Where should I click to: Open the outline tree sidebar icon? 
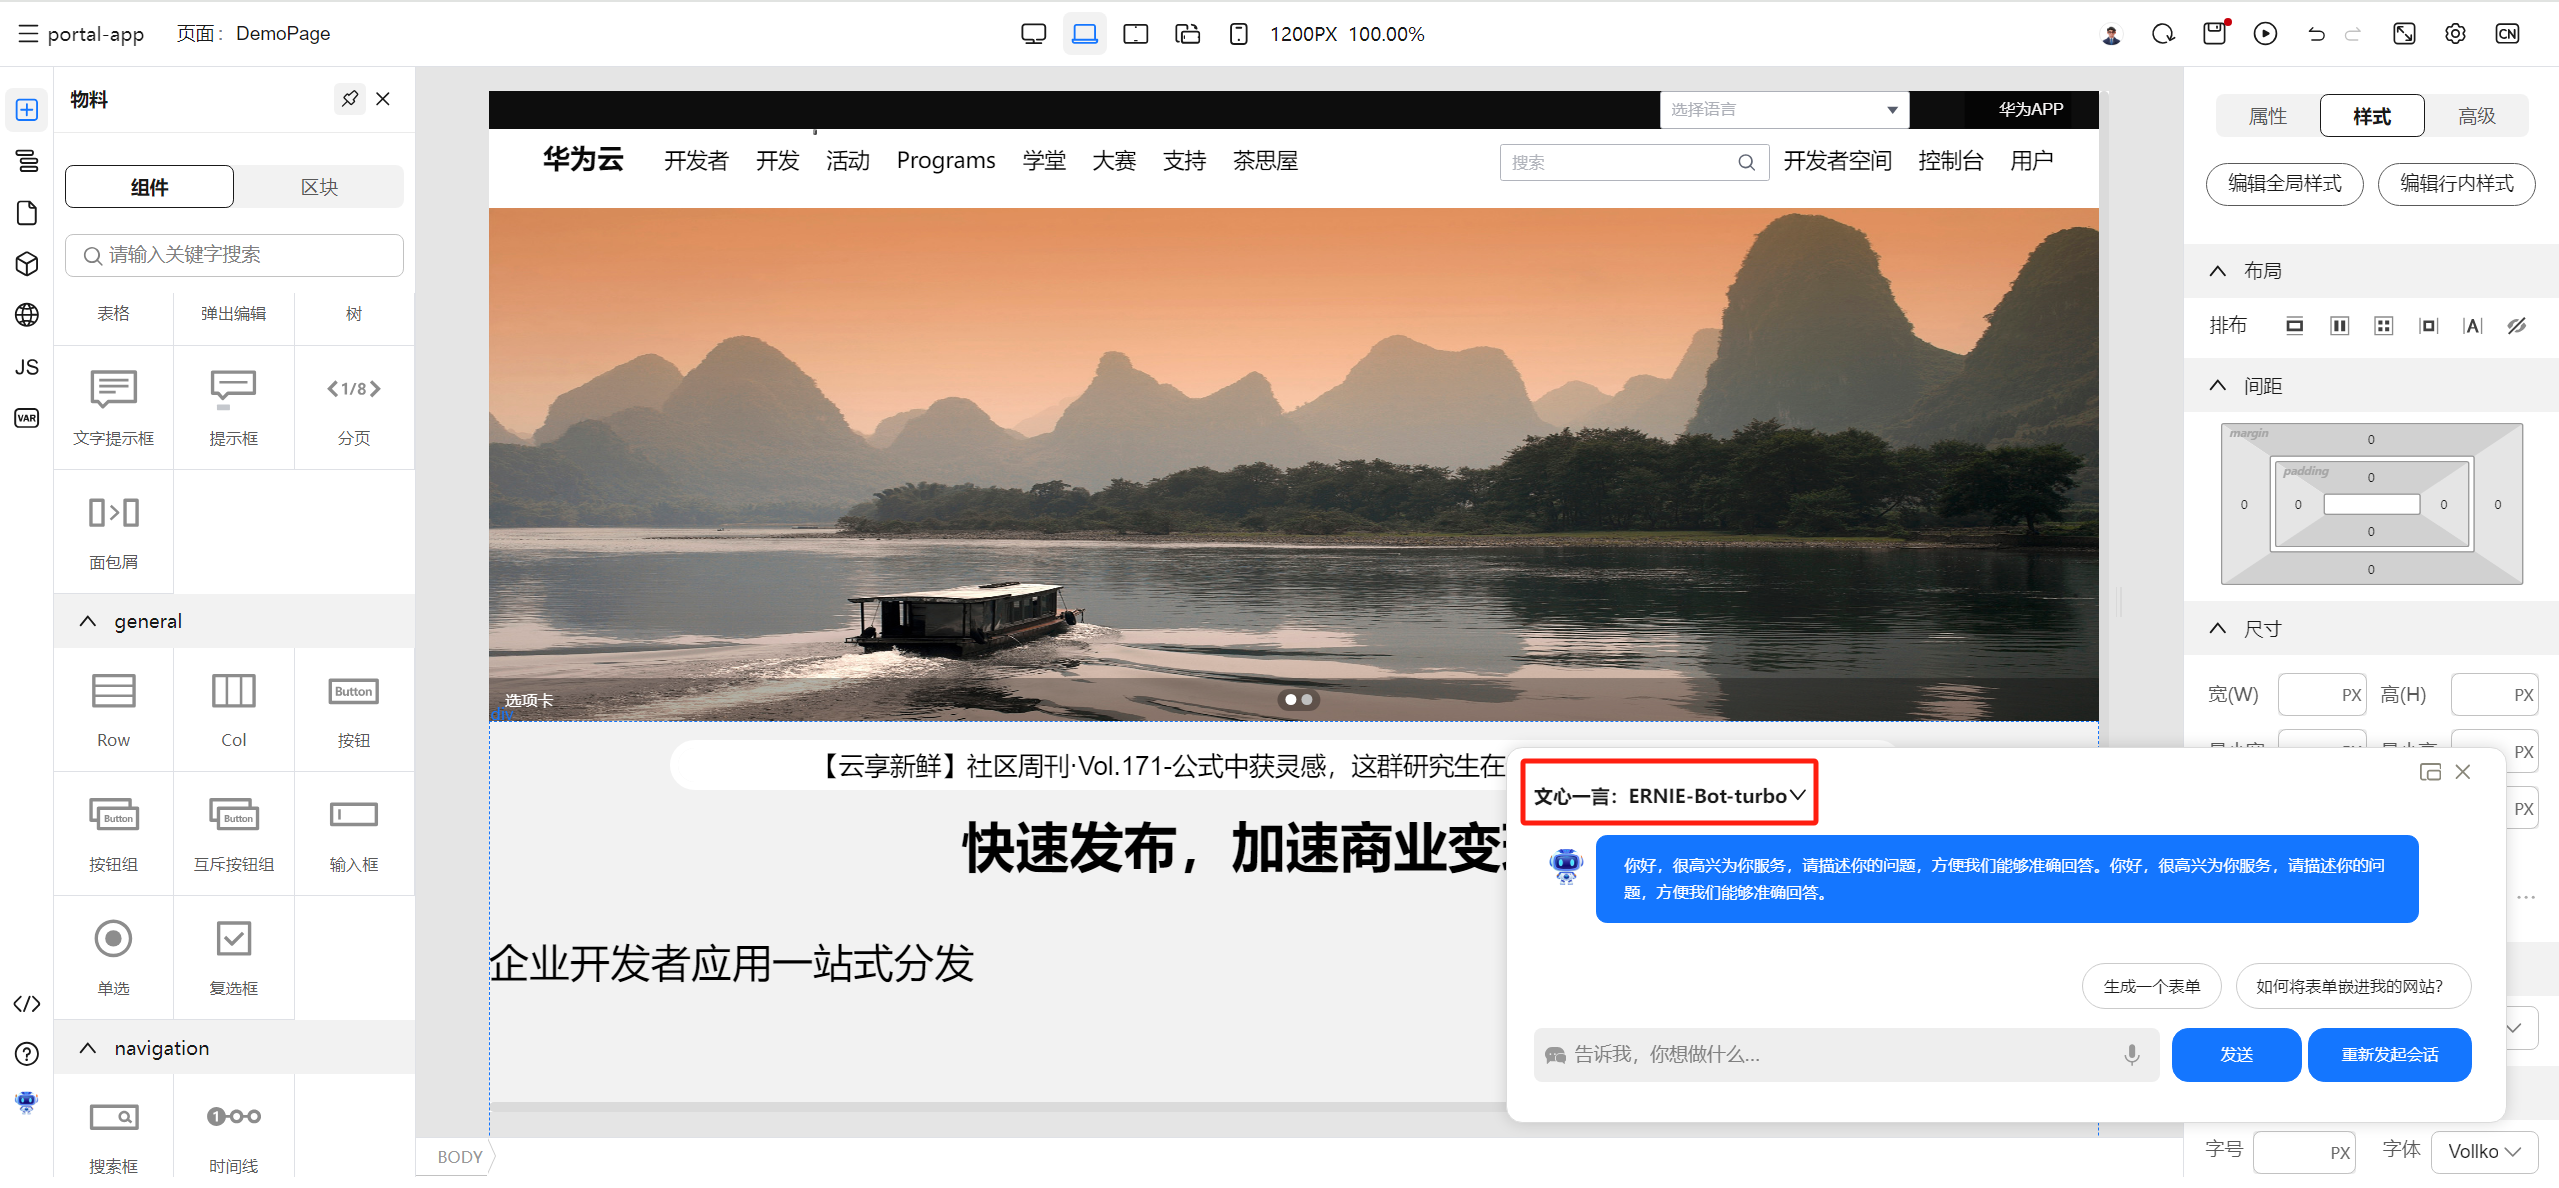27,161
